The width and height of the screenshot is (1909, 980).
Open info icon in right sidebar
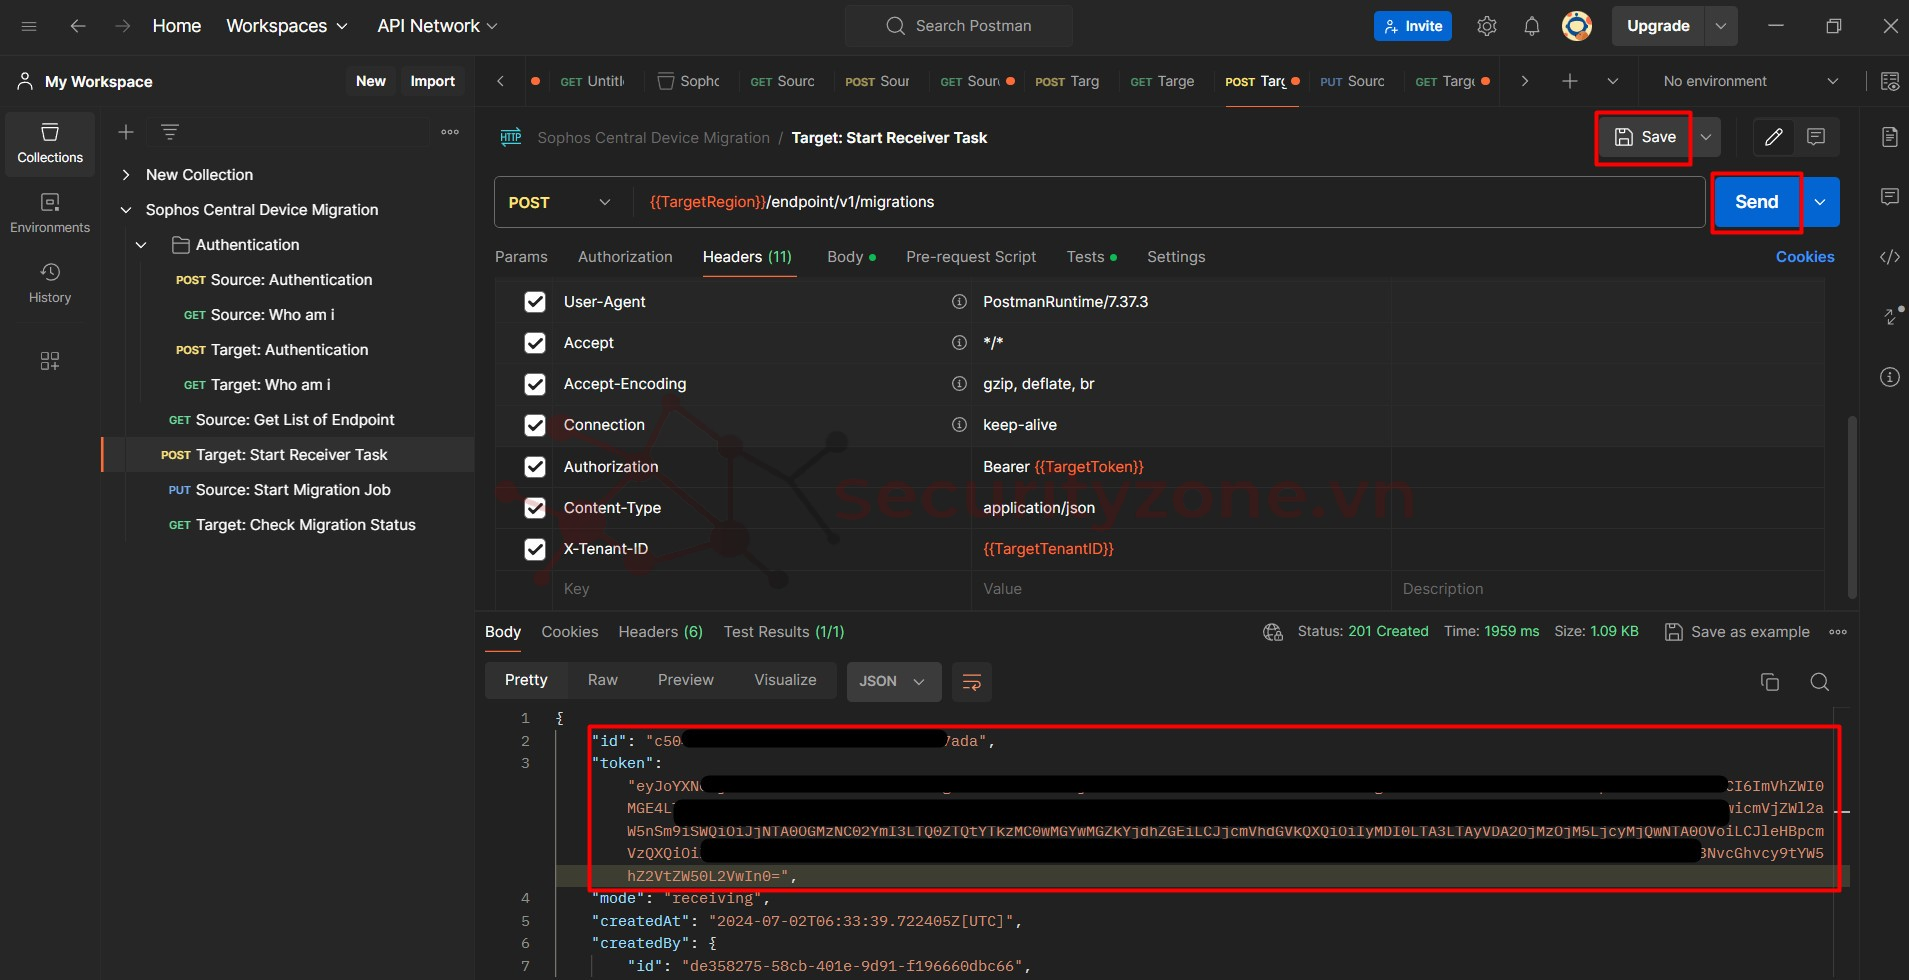[x=1890, y=377]
